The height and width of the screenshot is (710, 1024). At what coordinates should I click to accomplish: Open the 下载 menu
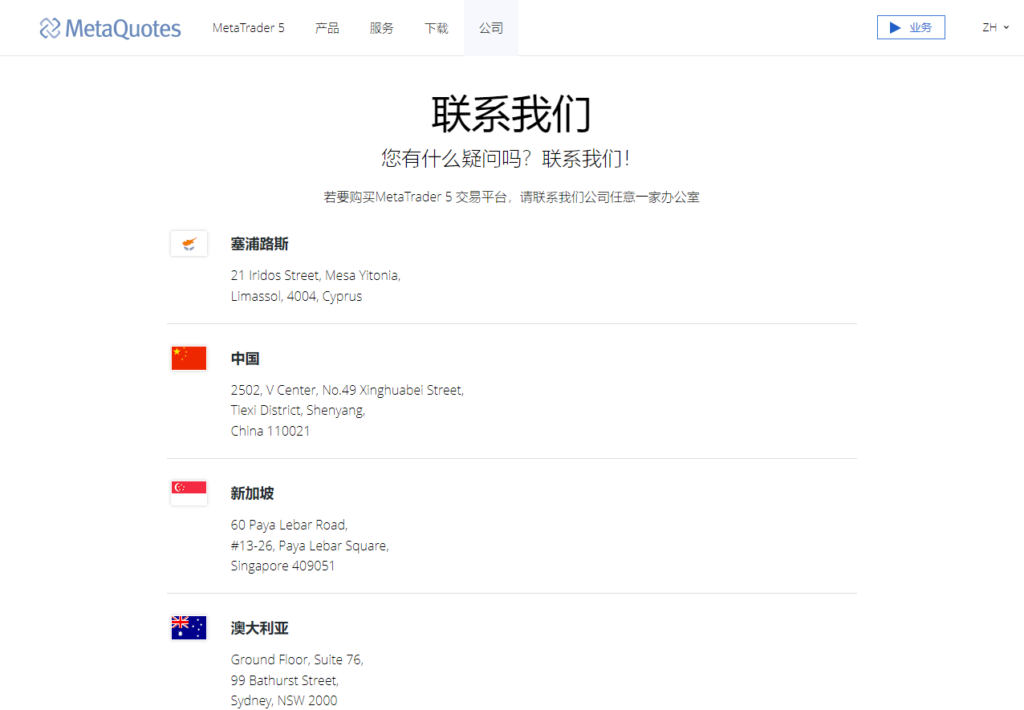436,28
